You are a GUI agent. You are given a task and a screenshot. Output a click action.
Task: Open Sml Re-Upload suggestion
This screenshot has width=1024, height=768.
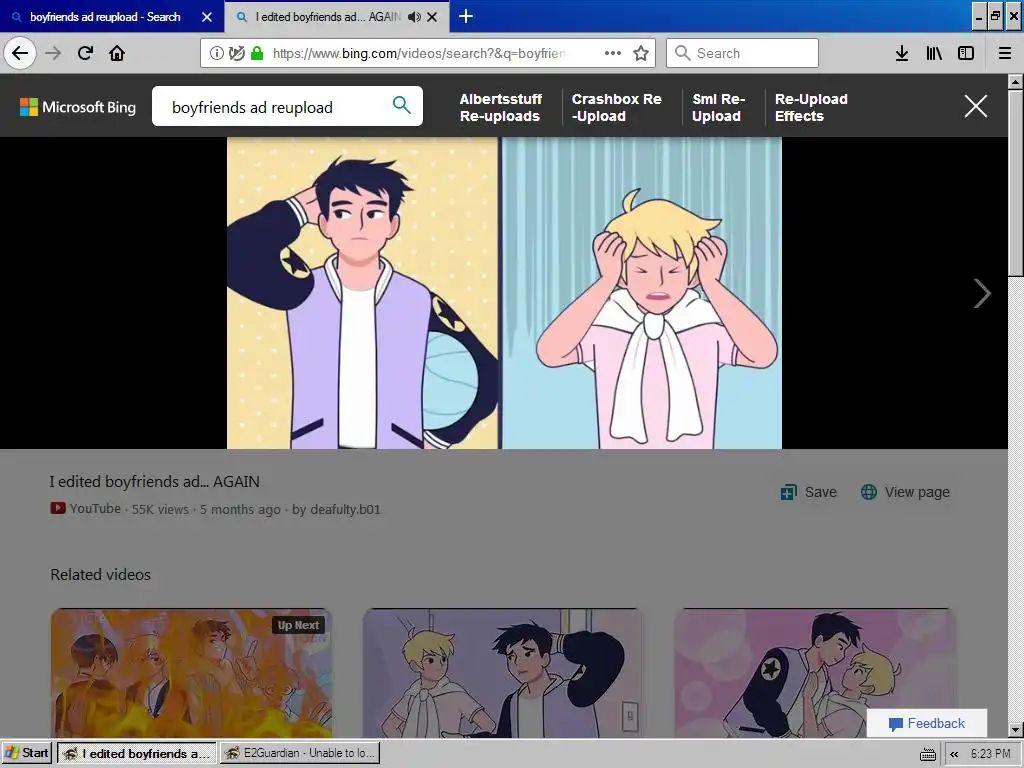[x=718, y=108]
